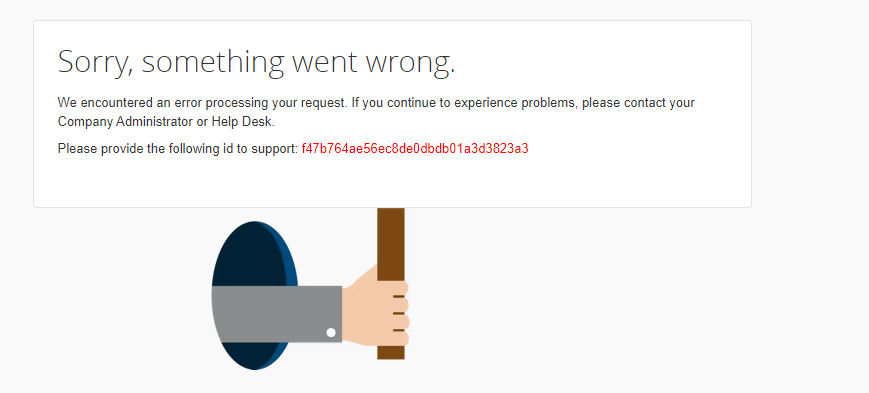Click the gray suit sleeve
The width and height of the screenshot is (869, 393).
pyautogui.click(x=277, y=314)
